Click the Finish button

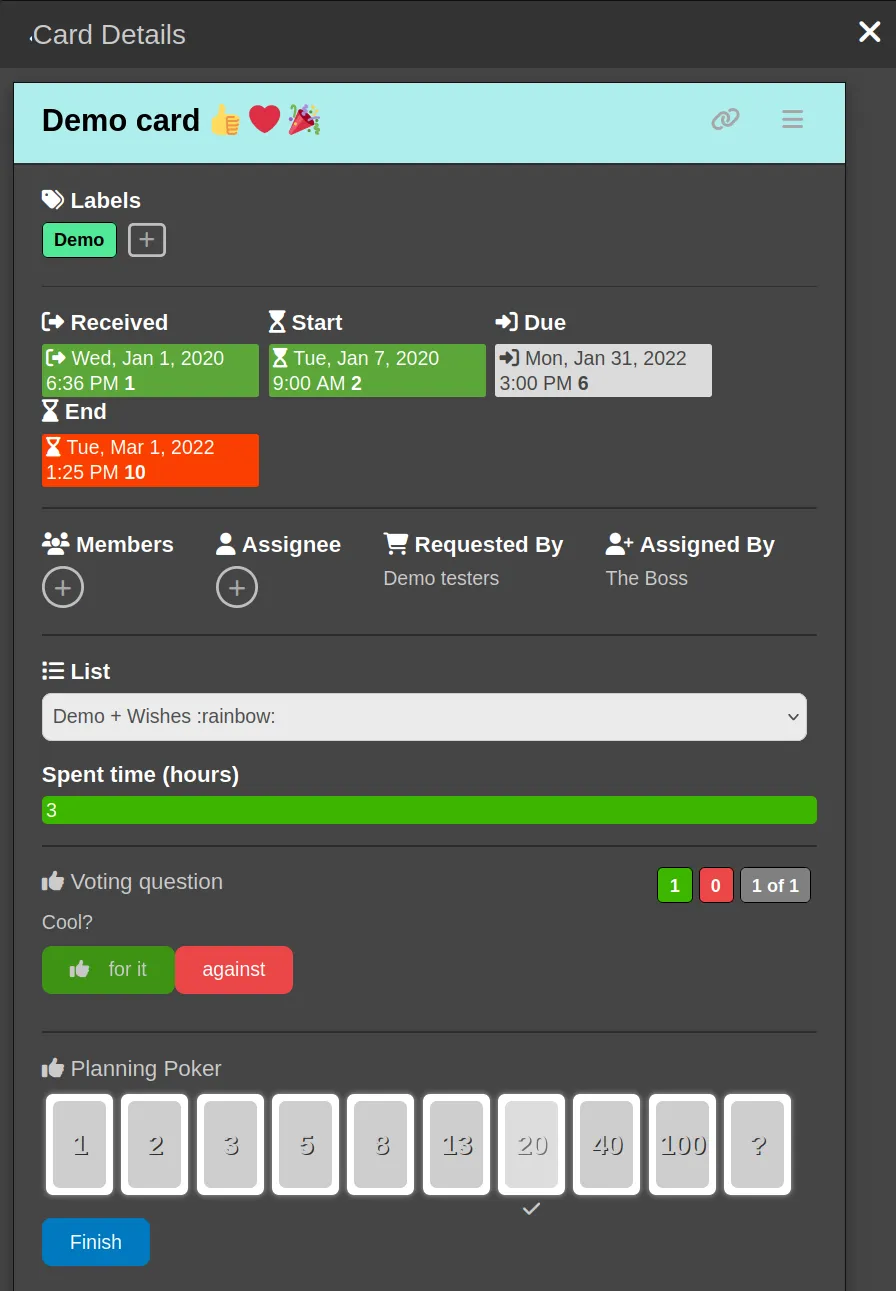click(x=96, y=1242)
